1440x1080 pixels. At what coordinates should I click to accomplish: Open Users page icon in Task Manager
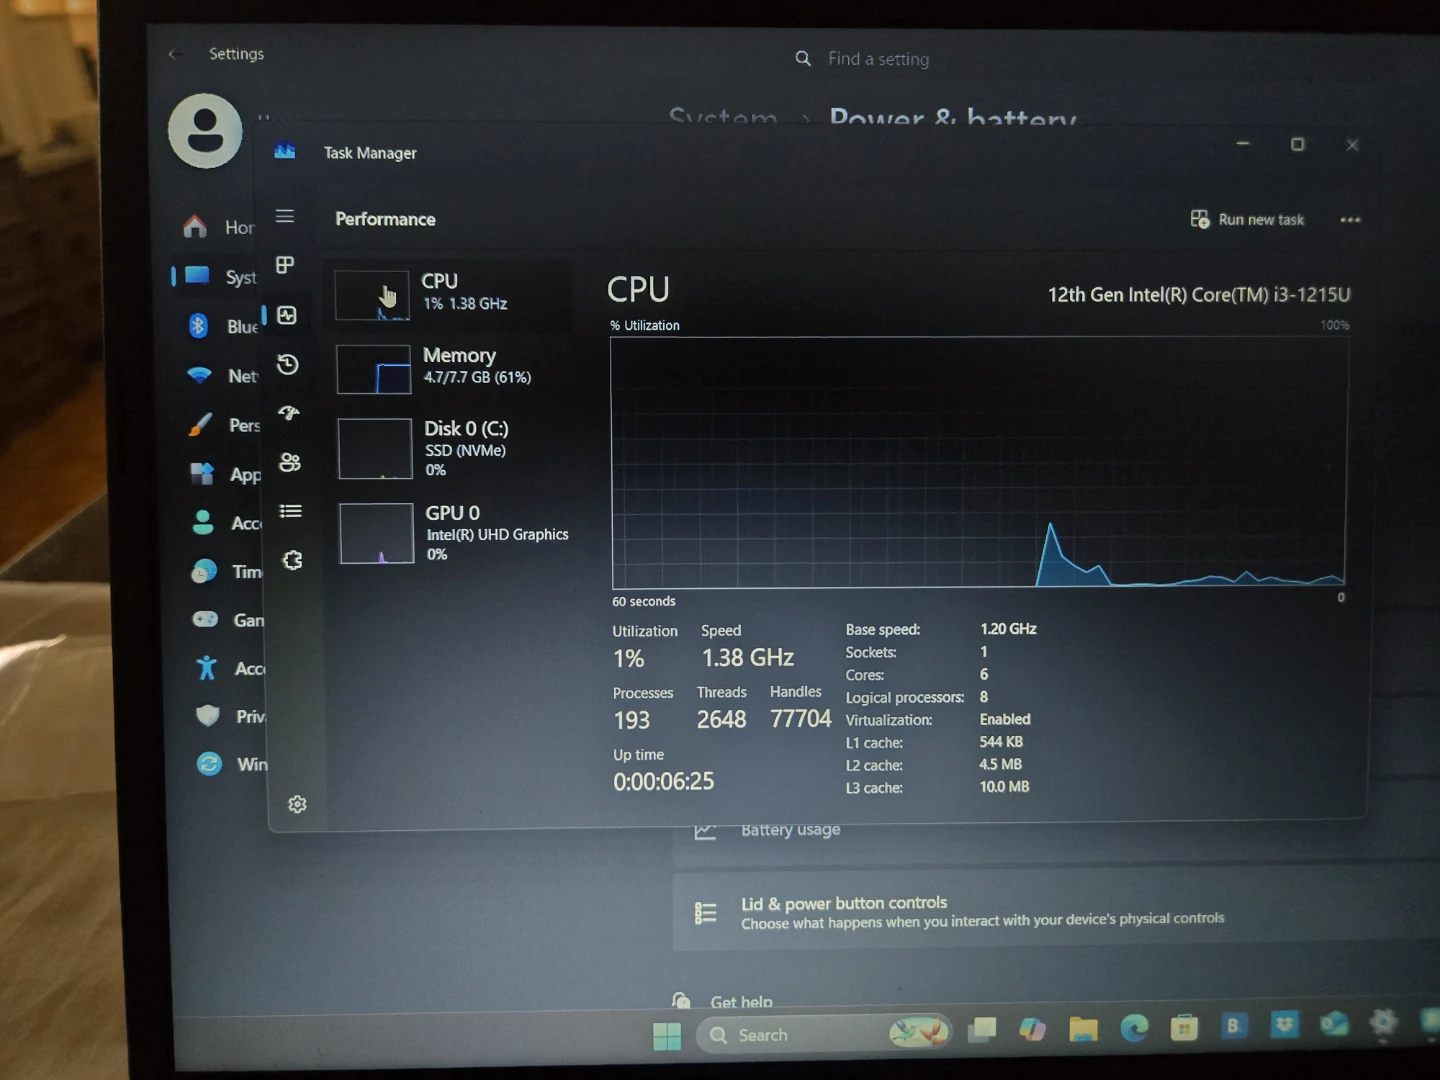[290, 462]
